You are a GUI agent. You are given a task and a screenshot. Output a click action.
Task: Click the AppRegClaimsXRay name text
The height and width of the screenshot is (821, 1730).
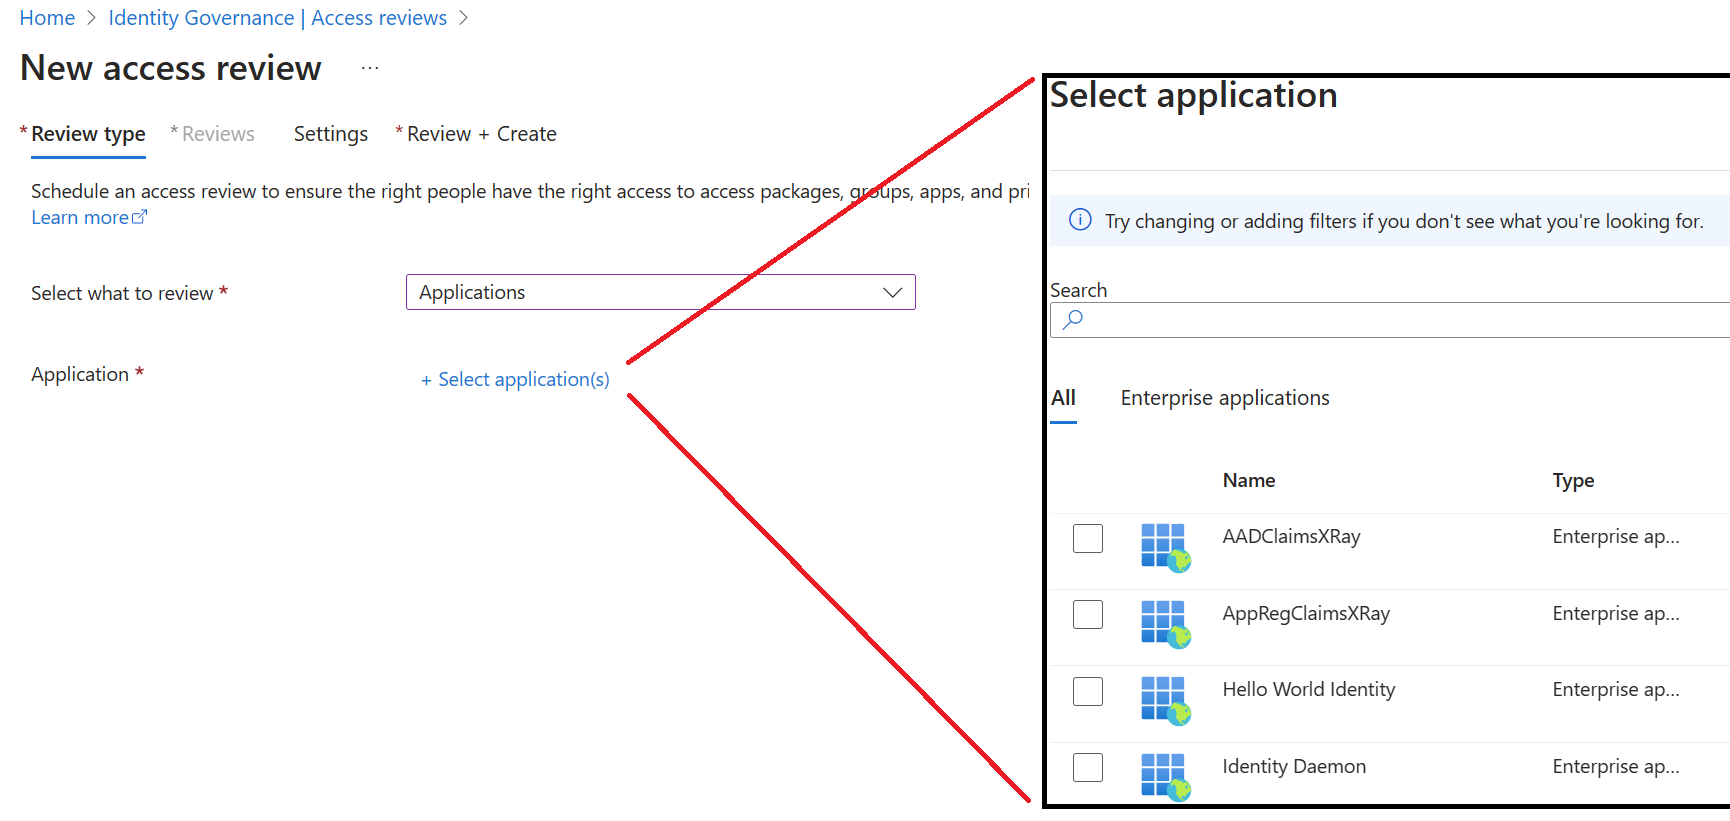1306,613
